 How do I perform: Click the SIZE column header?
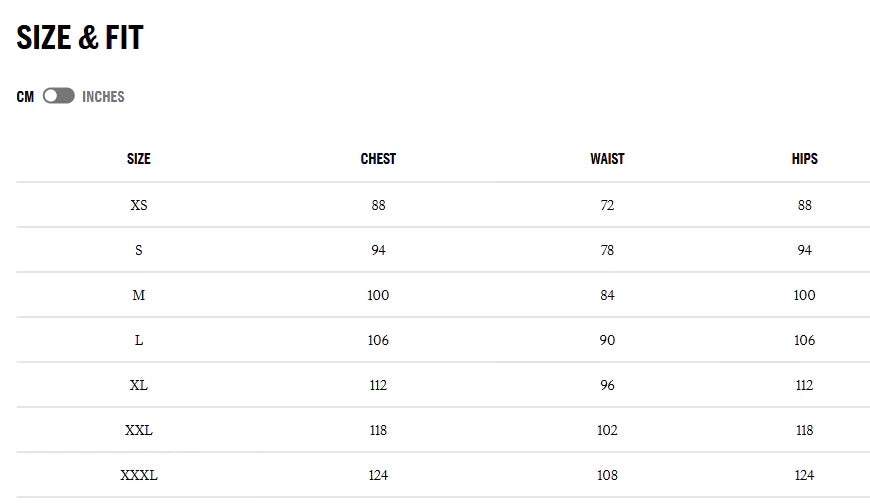(x=139, y=159)
